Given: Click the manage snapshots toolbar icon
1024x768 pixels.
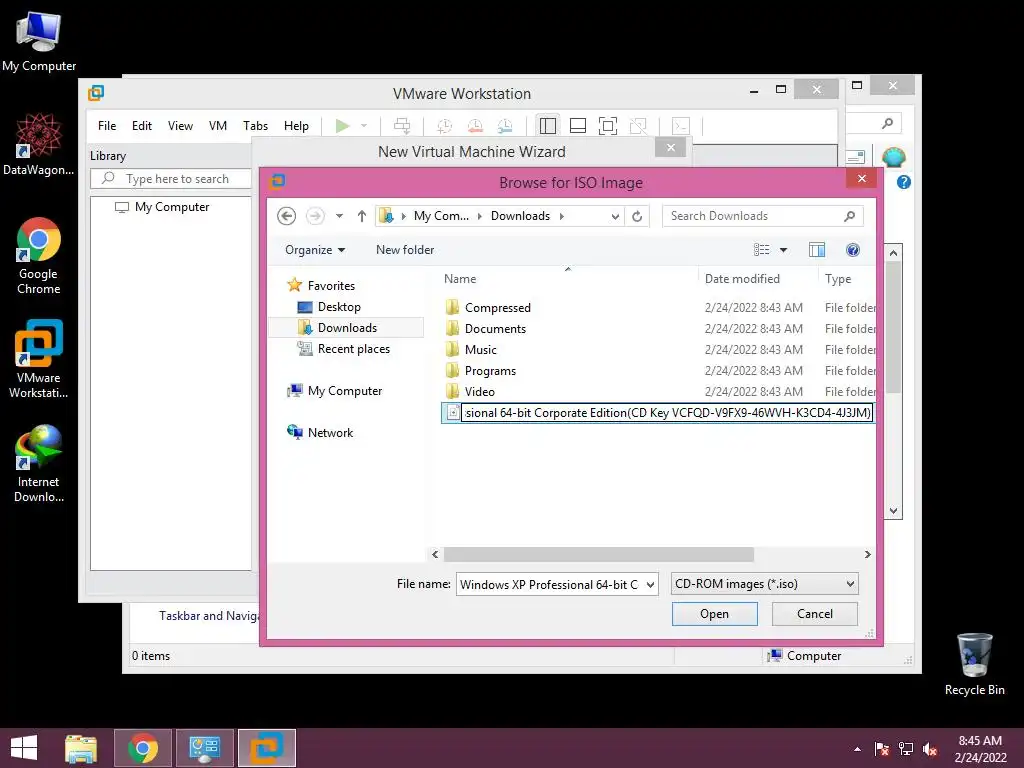Looking at the screenshot, I should [x=505, y=125].
